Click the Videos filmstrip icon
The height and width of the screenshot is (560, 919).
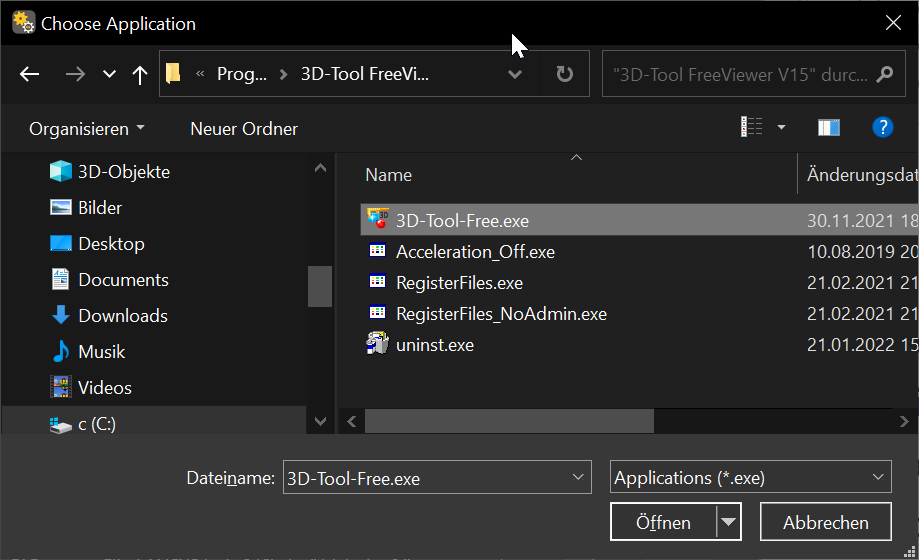pyautogui.click(x=61, y=388)
